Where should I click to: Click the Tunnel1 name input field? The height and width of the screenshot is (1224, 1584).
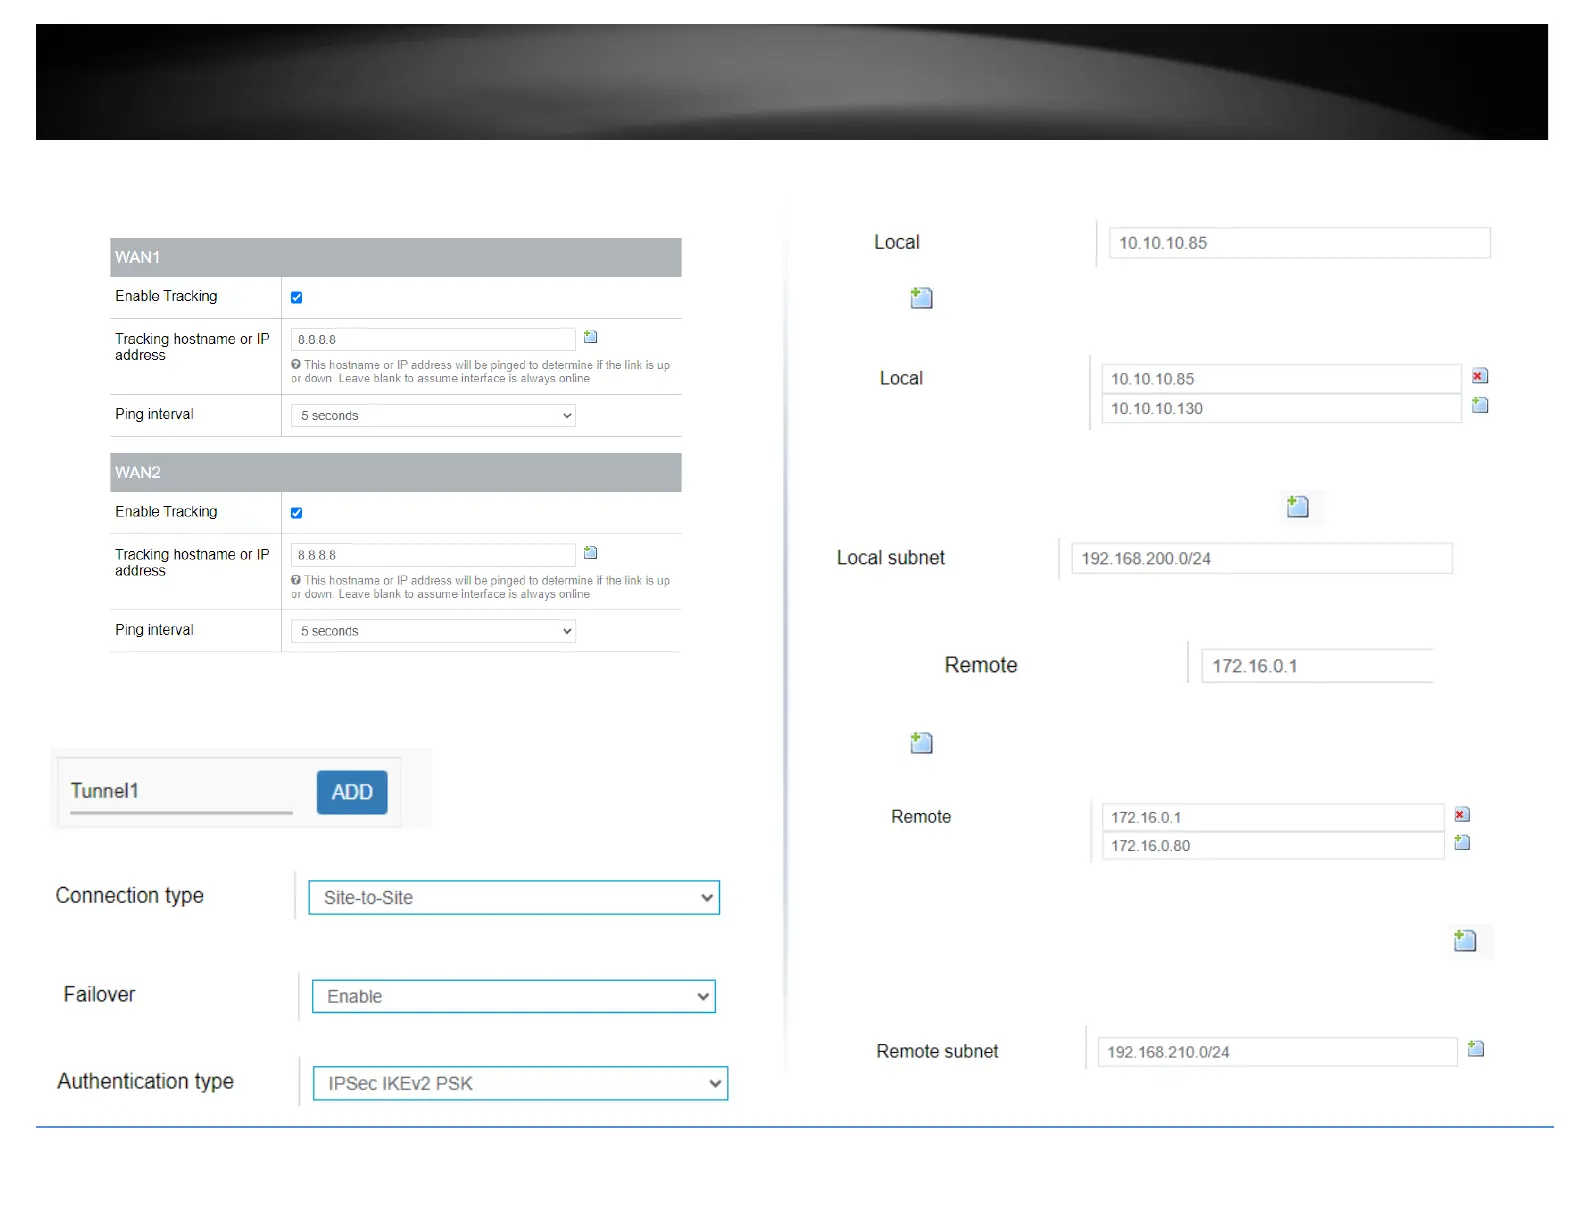pyautogui.click(x=180, y=791)
